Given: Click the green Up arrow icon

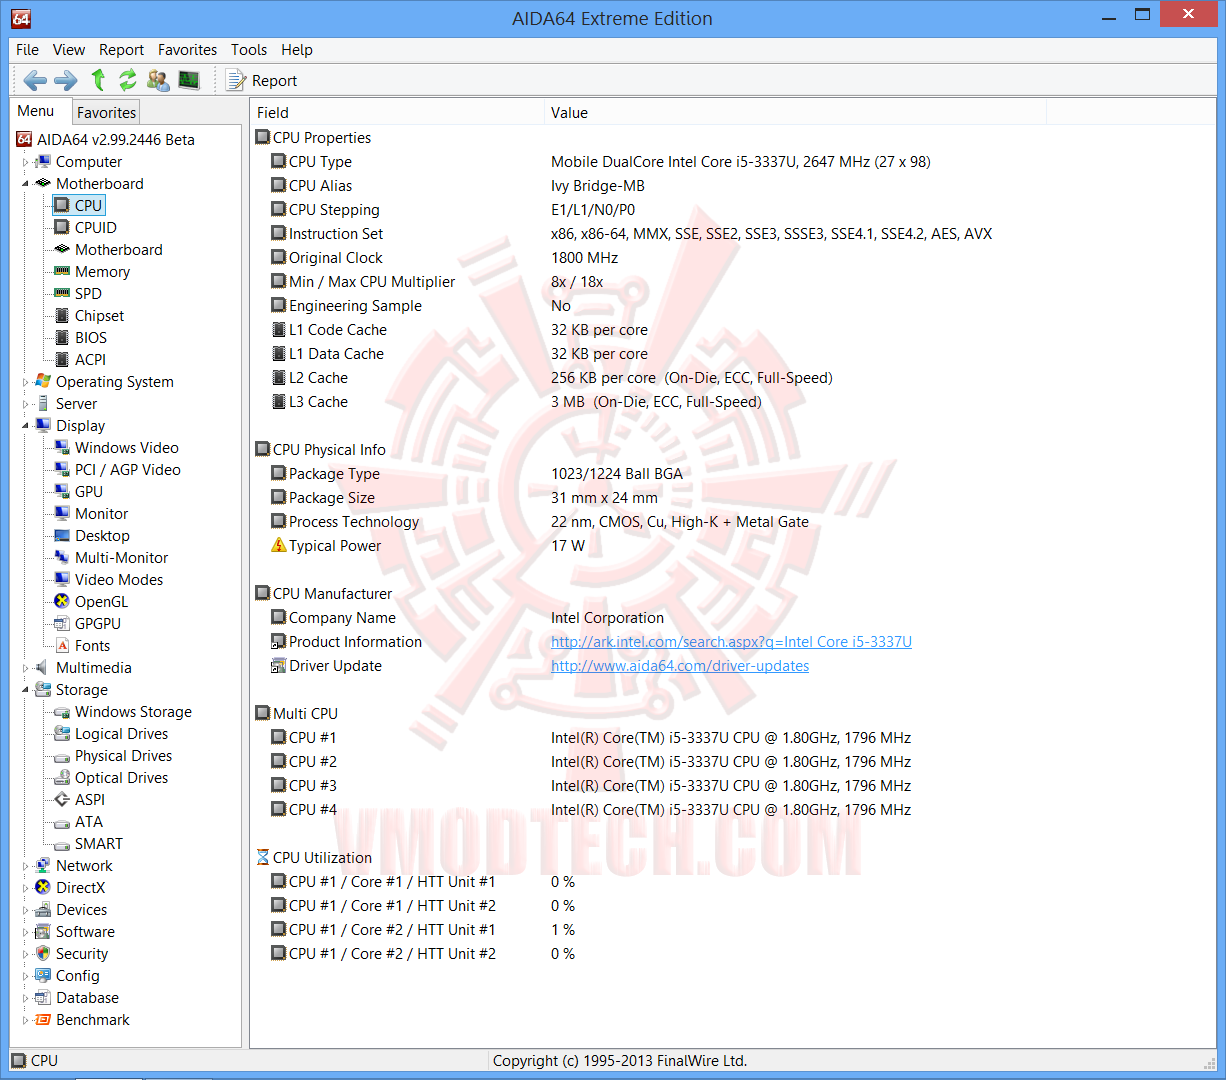Looking at the screenshot, I should coord(98,80).
